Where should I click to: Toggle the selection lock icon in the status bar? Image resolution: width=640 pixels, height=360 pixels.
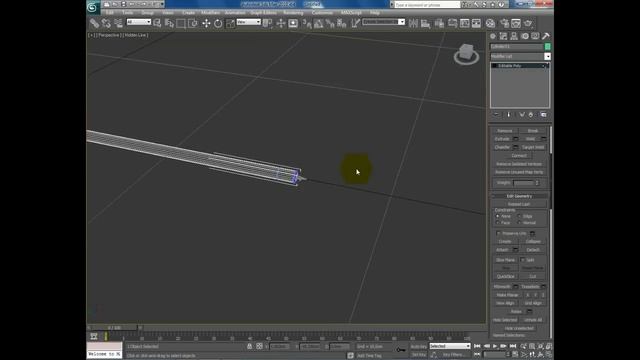pyautogui.click(x=249, y=346)
